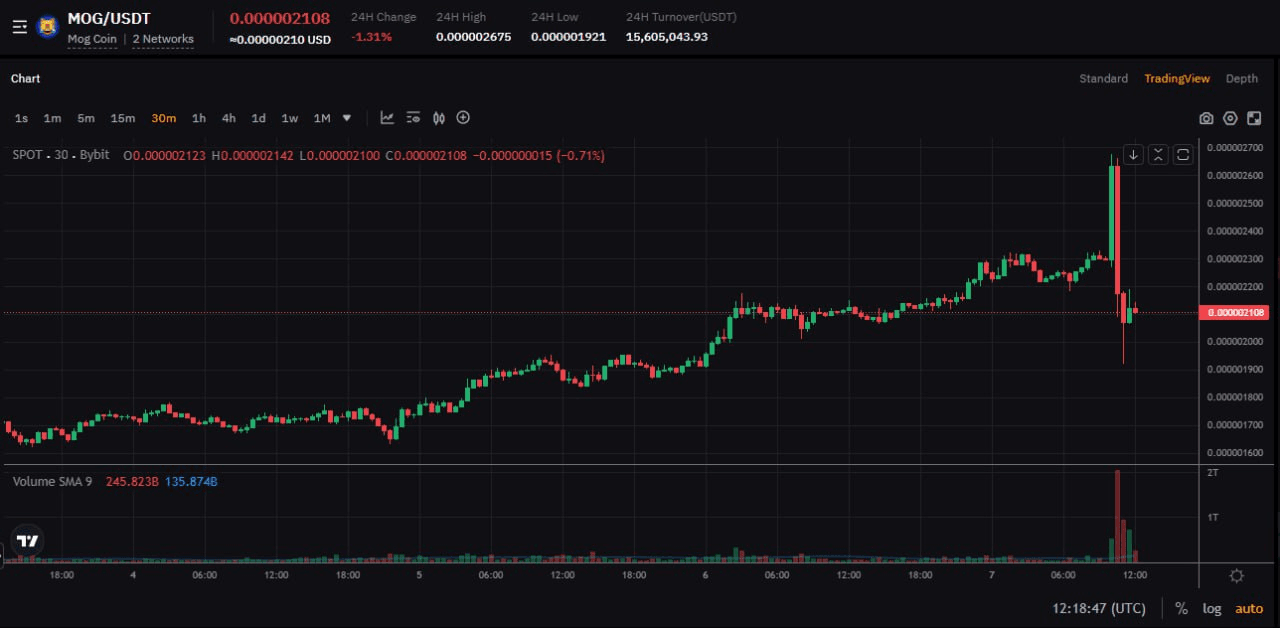Click the bracket fit-screen icon on chart

1183,155
